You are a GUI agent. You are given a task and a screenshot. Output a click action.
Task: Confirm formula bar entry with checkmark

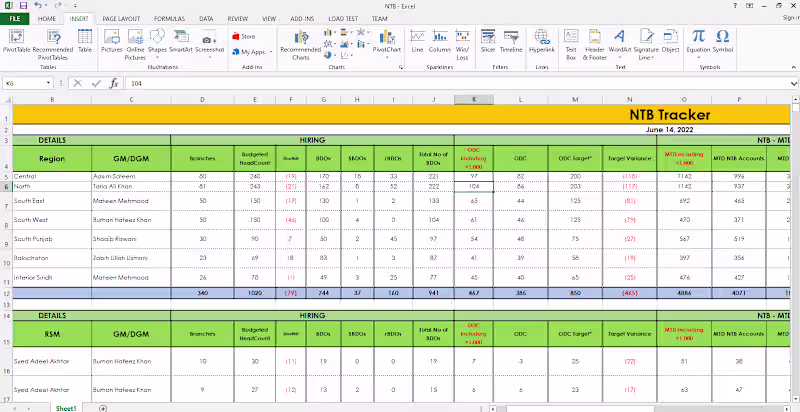pos(96,83)
